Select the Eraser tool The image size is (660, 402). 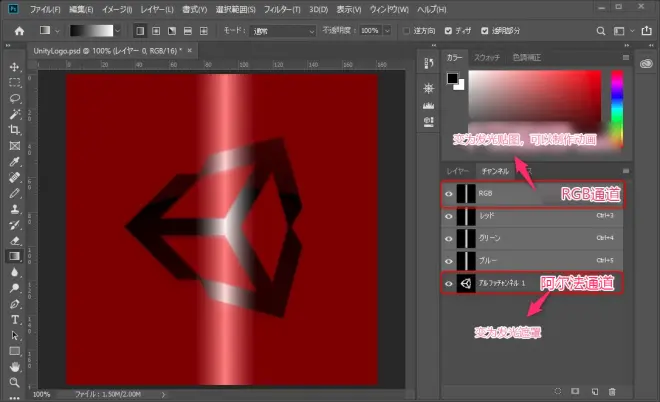tap(15, 240)
